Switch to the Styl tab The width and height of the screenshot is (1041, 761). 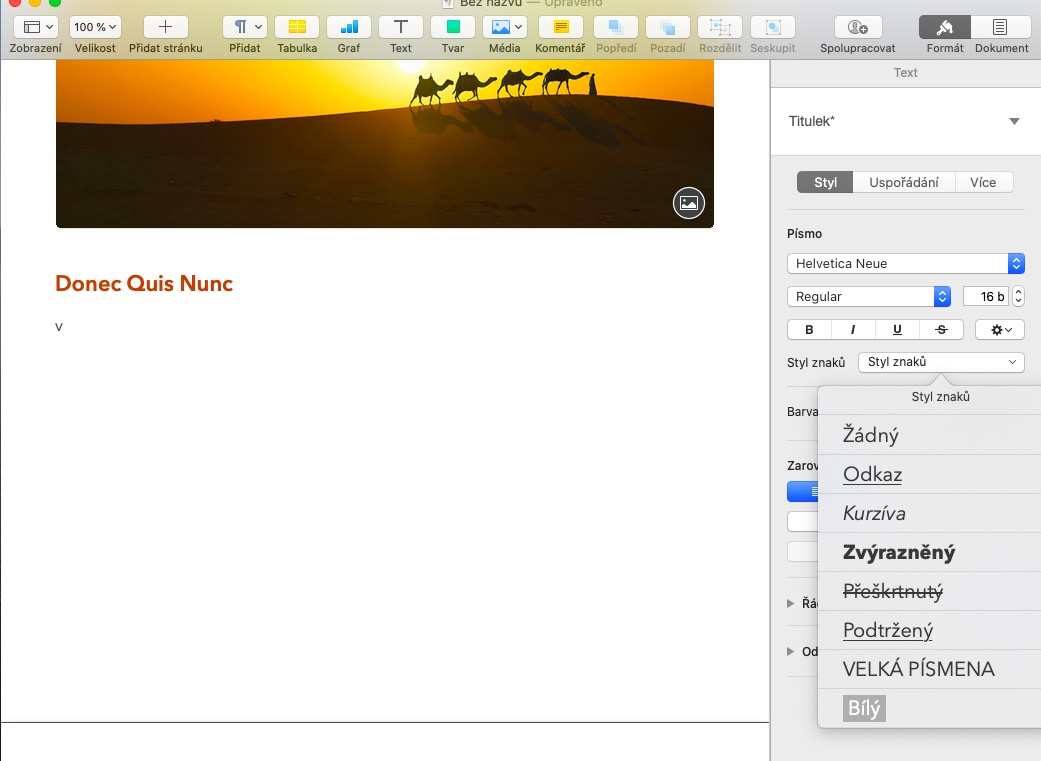coord(825,183)
